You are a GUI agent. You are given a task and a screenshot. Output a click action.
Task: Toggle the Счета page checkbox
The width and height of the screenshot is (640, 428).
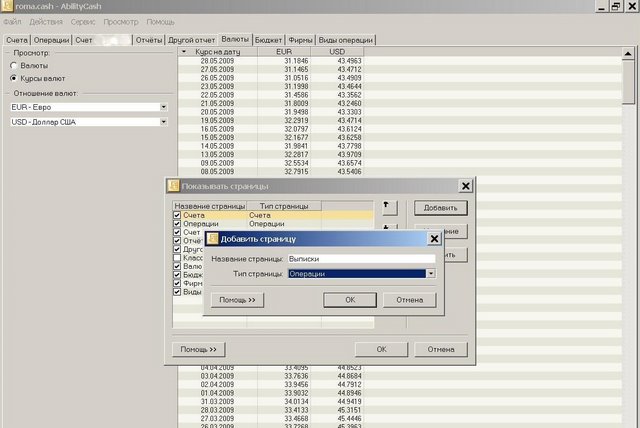pyautogui.click(x=178, y=215)
